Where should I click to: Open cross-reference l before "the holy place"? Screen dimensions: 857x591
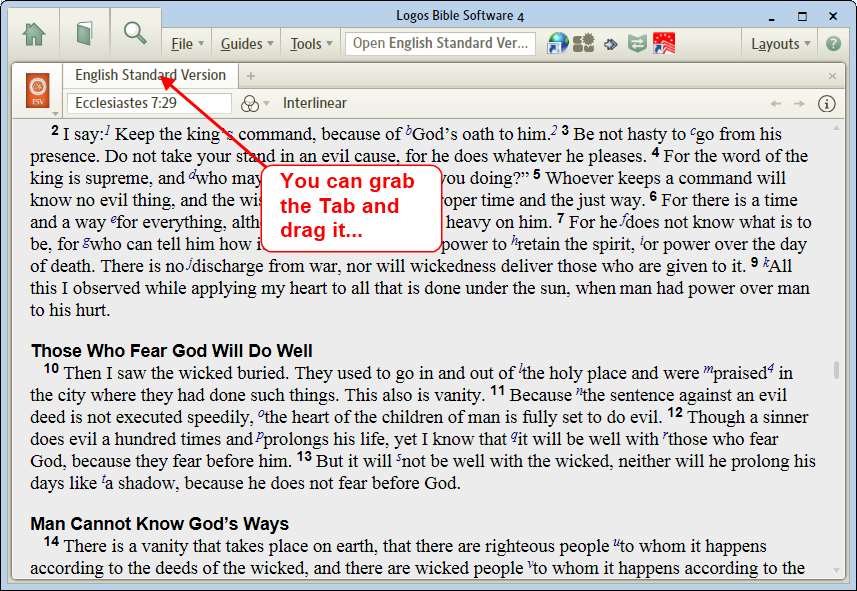pos(521,369)
